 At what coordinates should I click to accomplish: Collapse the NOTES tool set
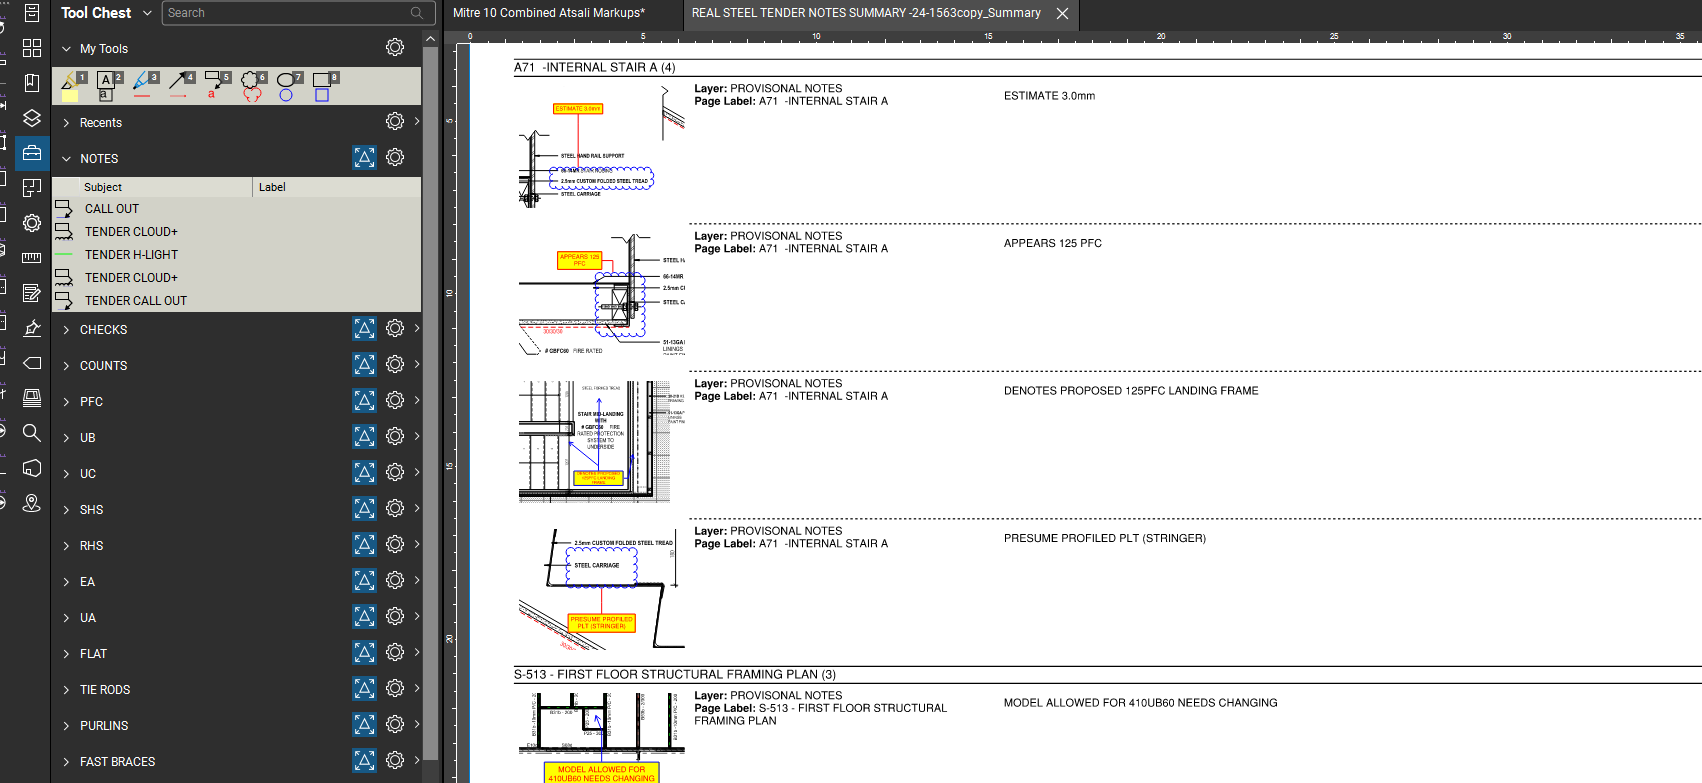click(x=66, y=158)
